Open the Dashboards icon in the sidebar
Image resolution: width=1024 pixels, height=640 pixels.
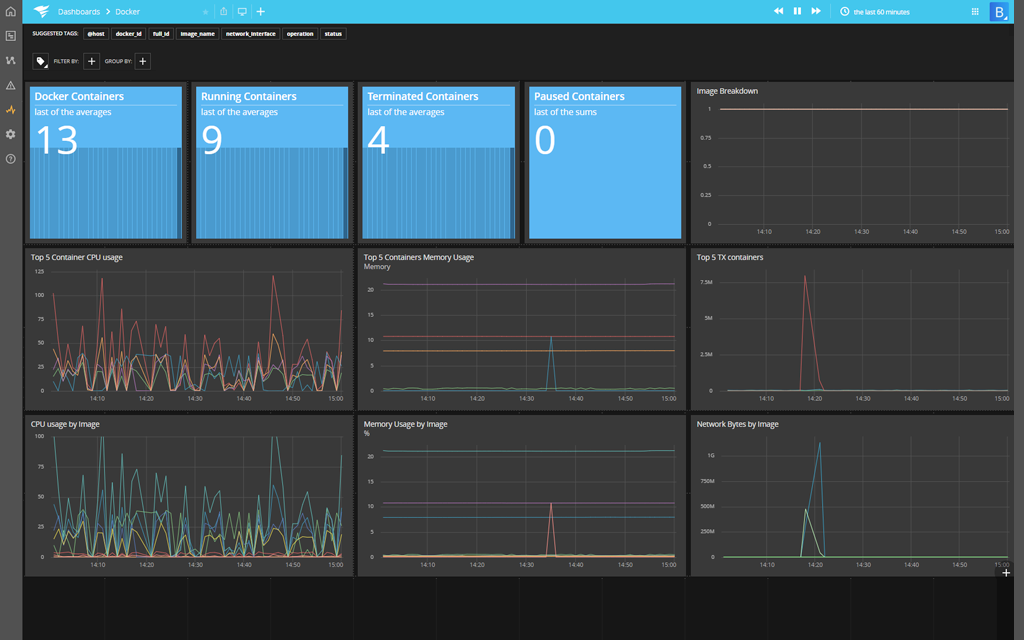coord(10,35)
